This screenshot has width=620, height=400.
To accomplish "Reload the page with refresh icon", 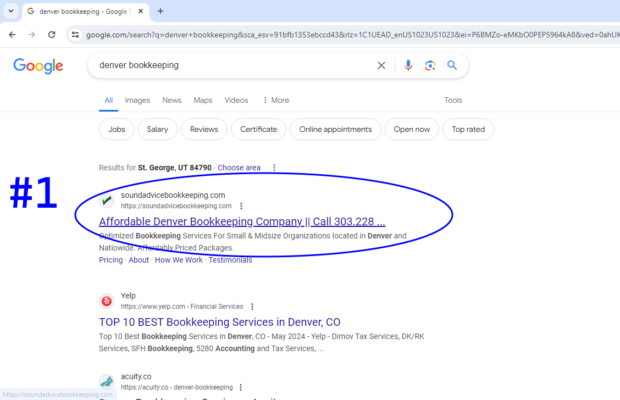I will tap(53, 34).
